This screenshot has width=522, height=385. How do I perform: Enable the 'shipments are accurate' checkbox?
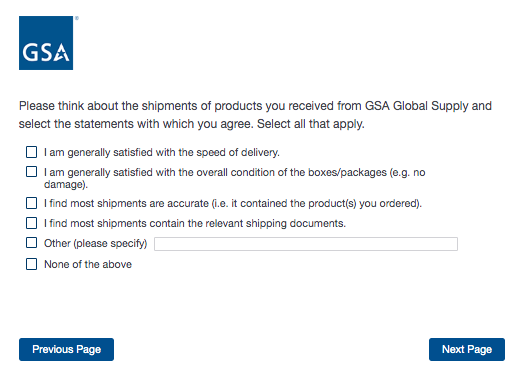(31, 203)
